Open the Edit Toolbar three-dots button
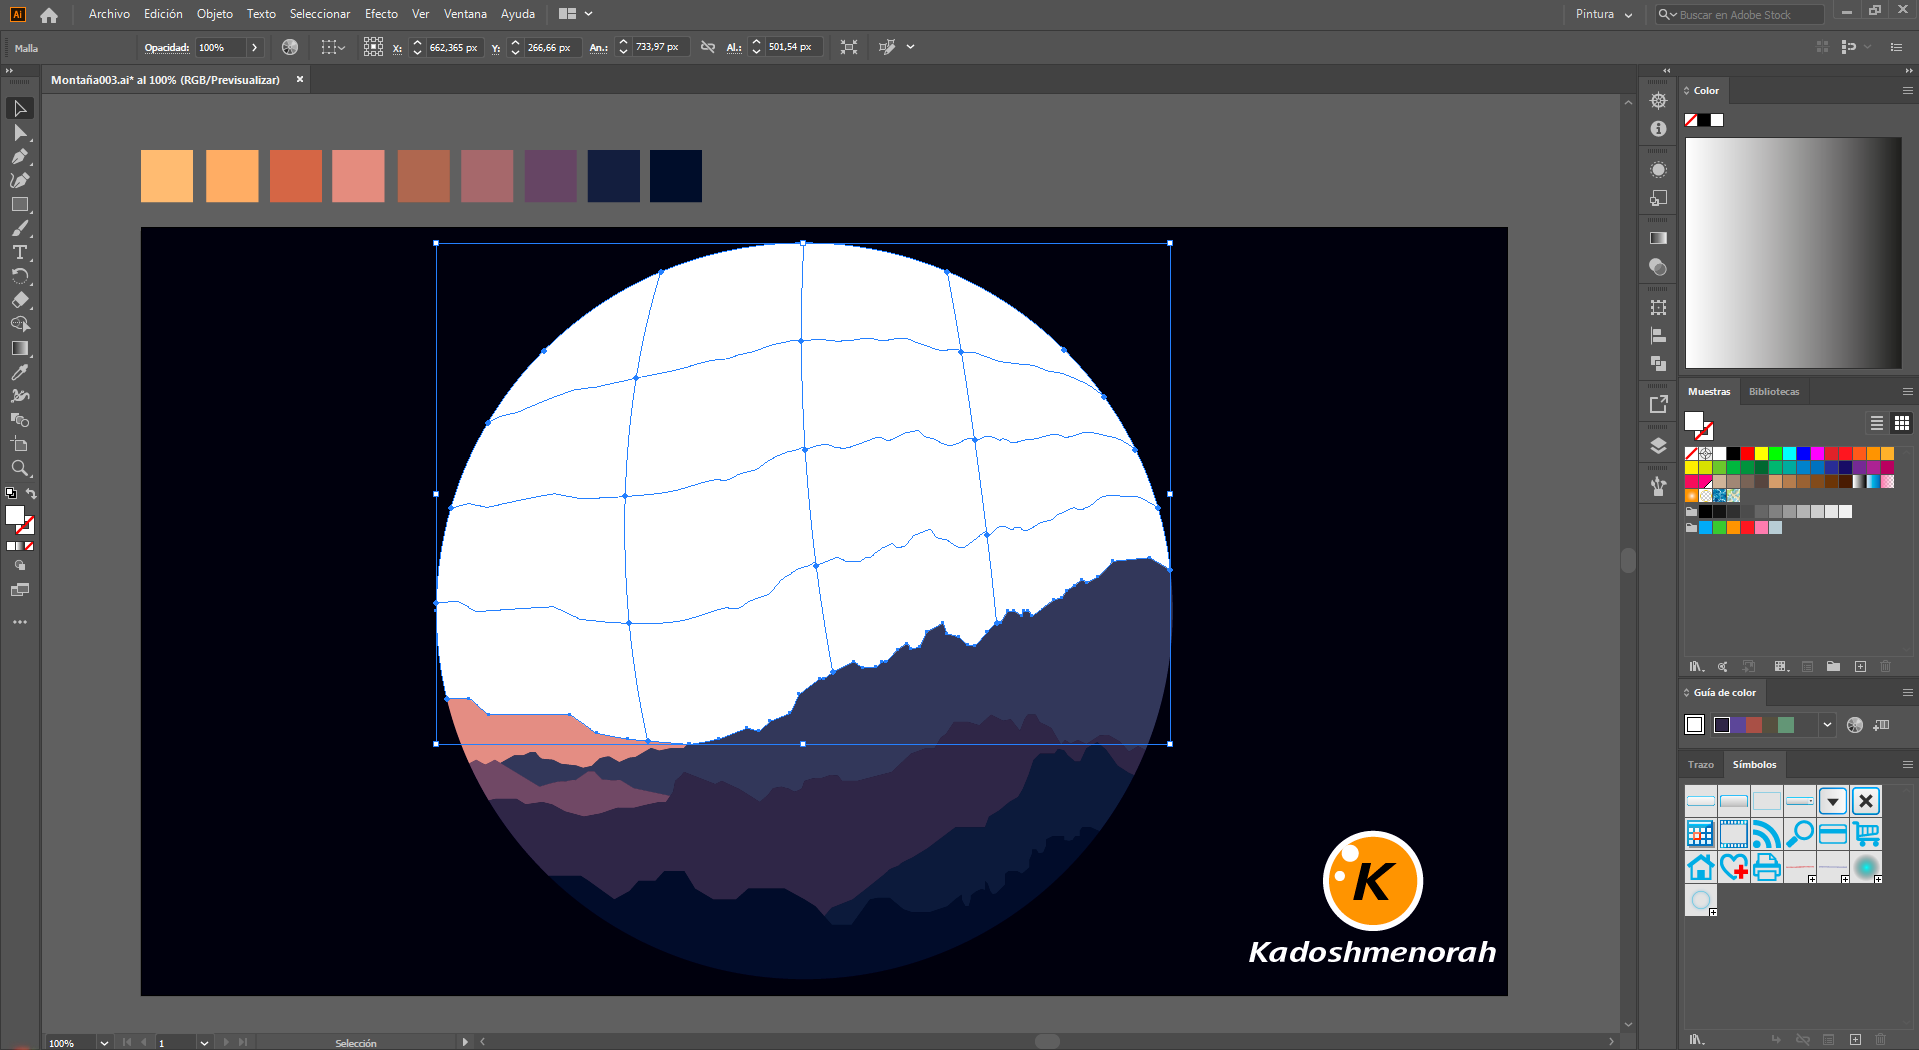Viewport: 1919px width, 1050px height. (20, 622)
